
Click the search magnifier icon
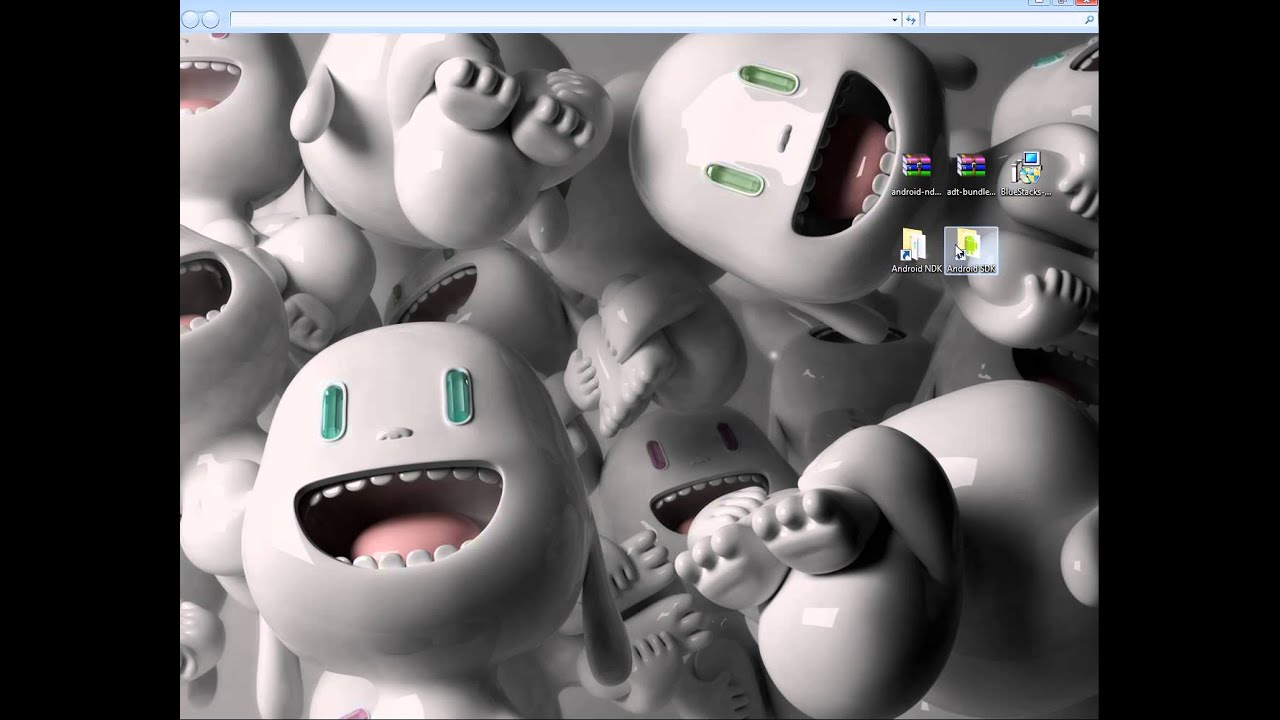[1089, 19]
